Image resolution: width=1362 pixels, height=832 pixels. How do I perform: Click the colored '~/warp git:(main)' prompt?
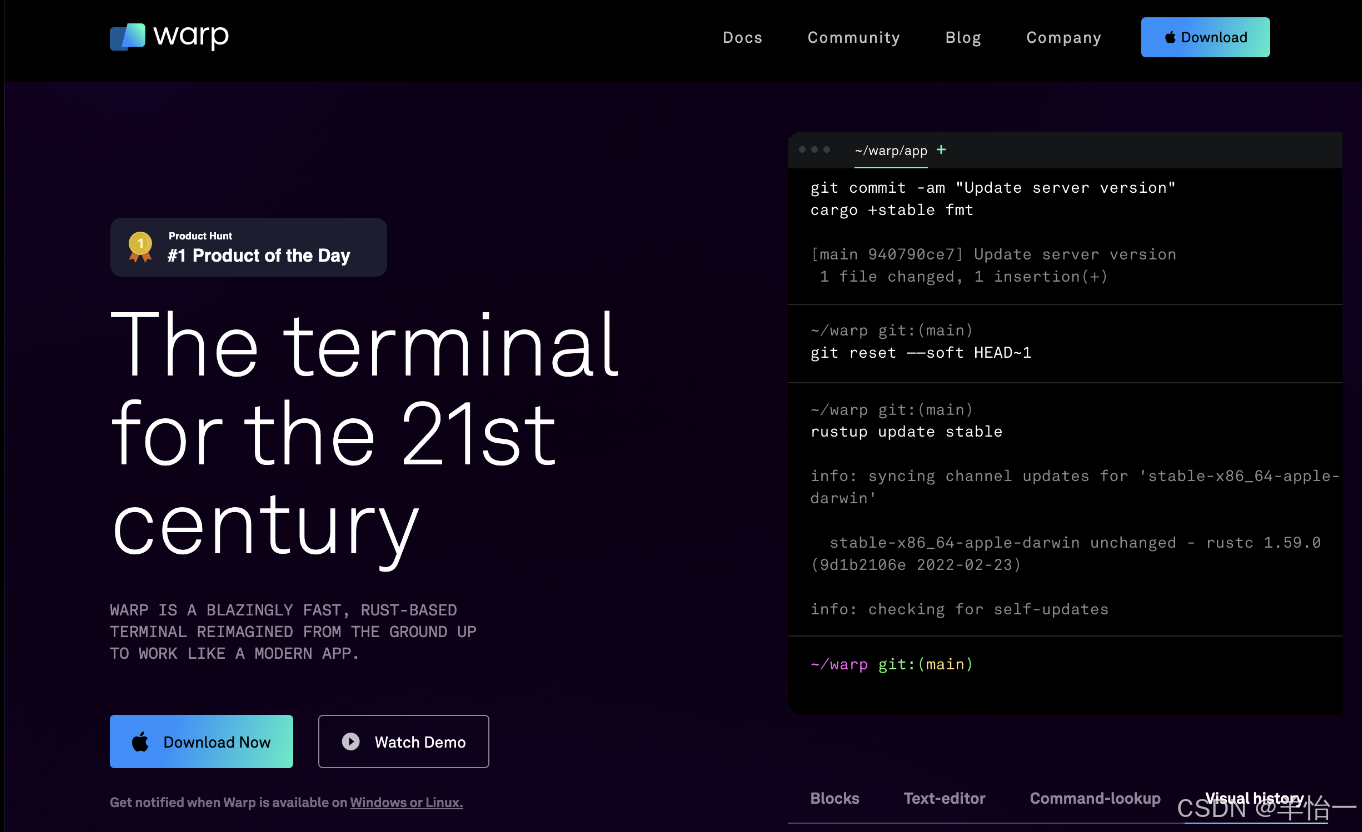(891, 664)
